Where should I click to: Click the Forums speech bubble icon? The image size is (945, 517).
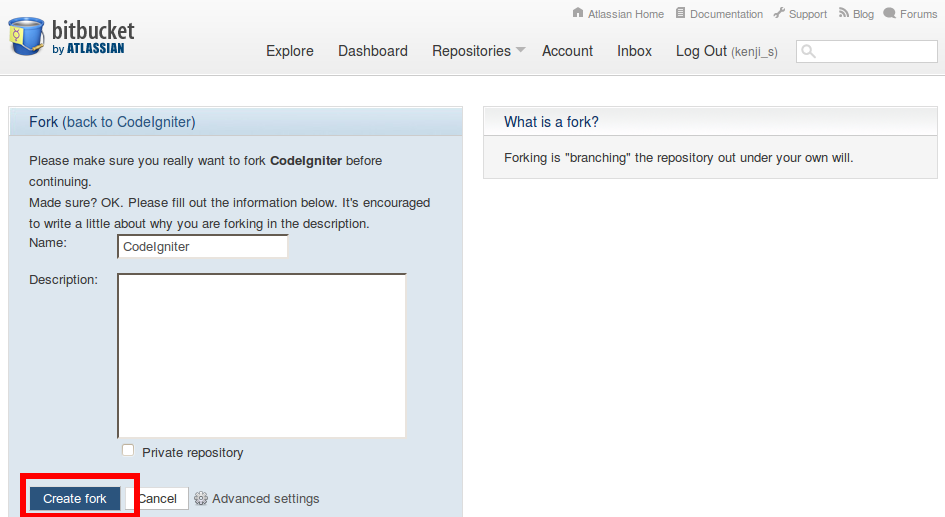890,13
